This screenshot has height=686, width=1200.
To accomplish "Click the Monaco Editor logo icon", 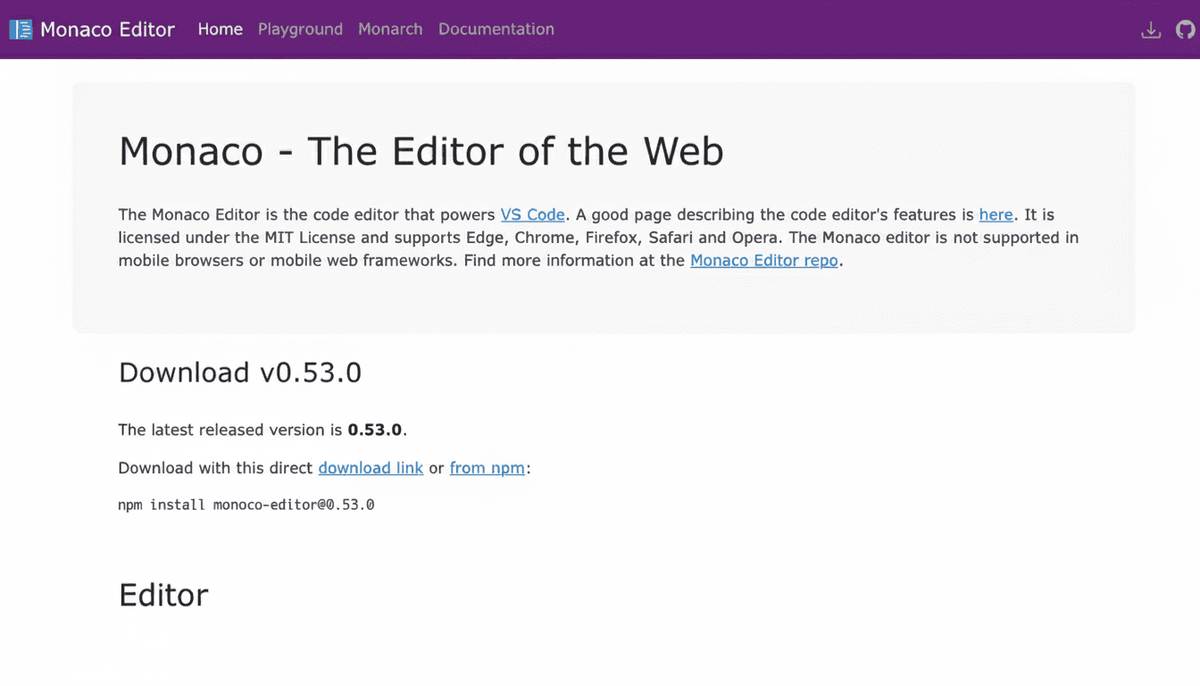I will pos(21,29).
